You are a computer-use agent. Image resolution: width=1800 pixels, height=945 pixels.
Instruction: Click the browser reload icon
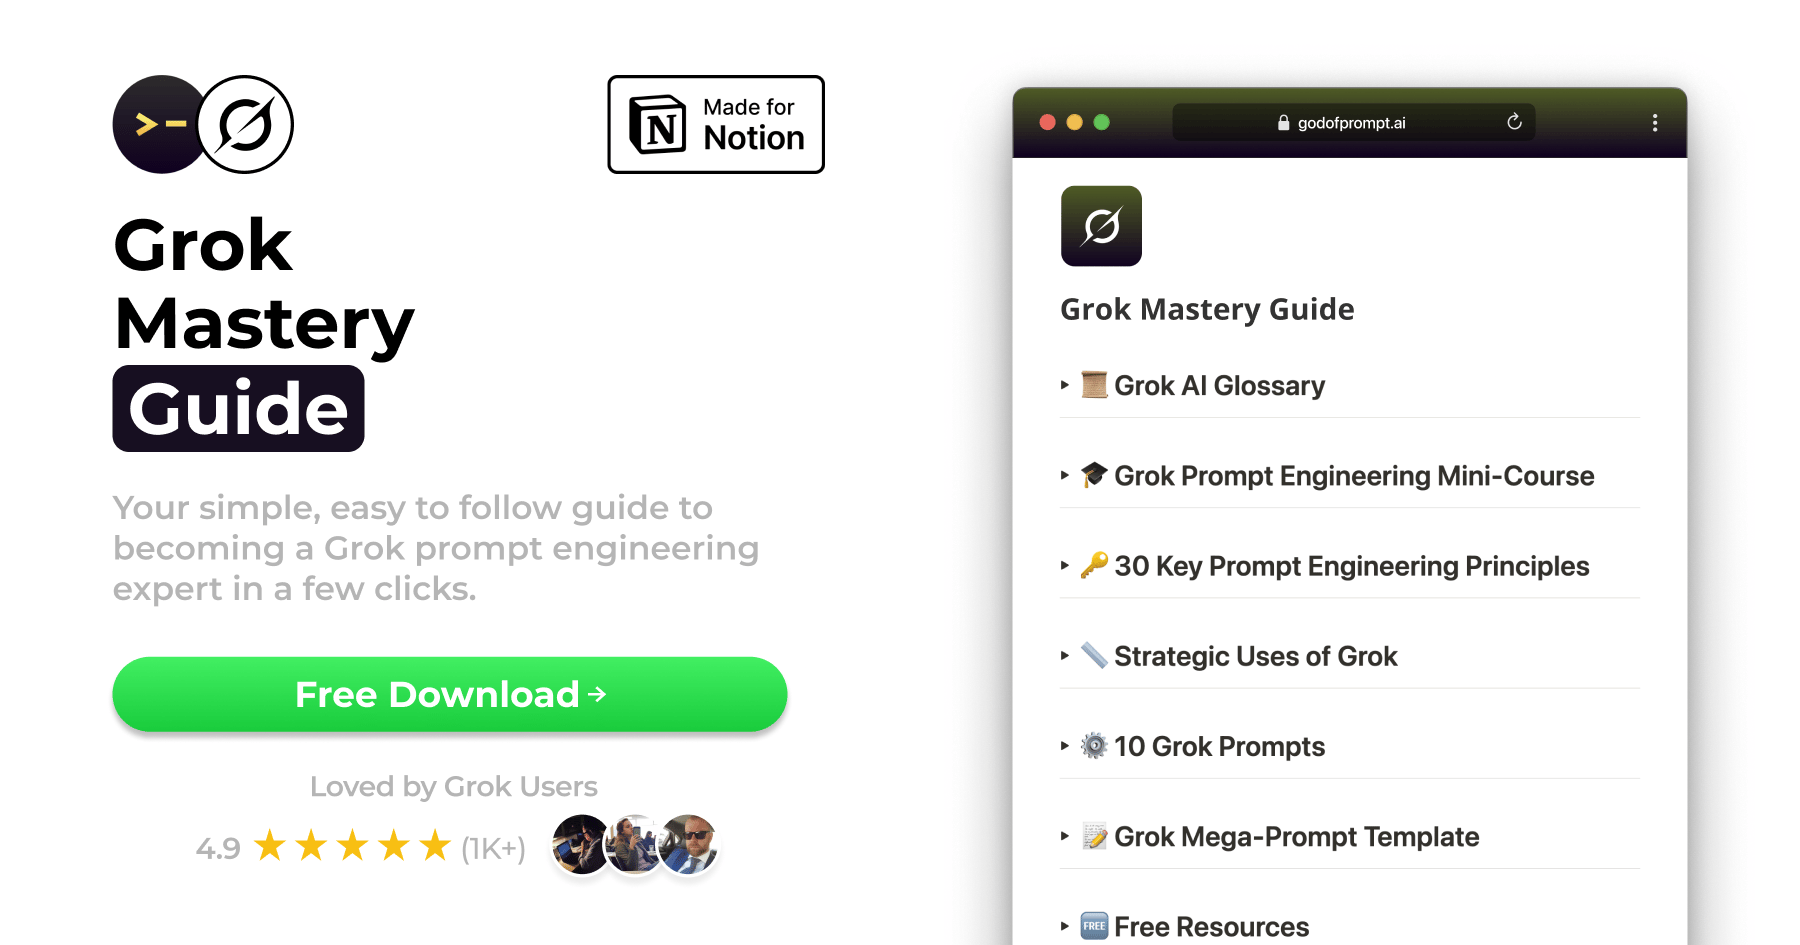tap(1514, 122)
